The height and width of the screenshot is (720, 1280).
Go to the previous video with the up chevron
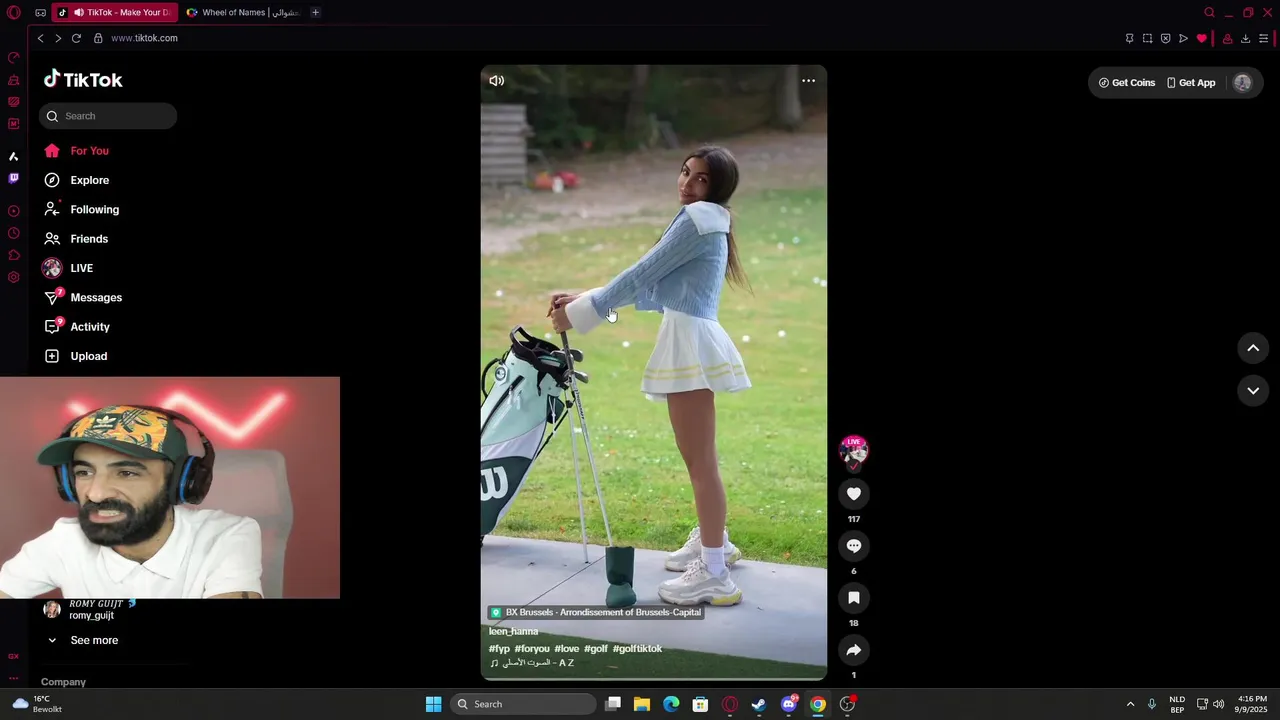1253,348
